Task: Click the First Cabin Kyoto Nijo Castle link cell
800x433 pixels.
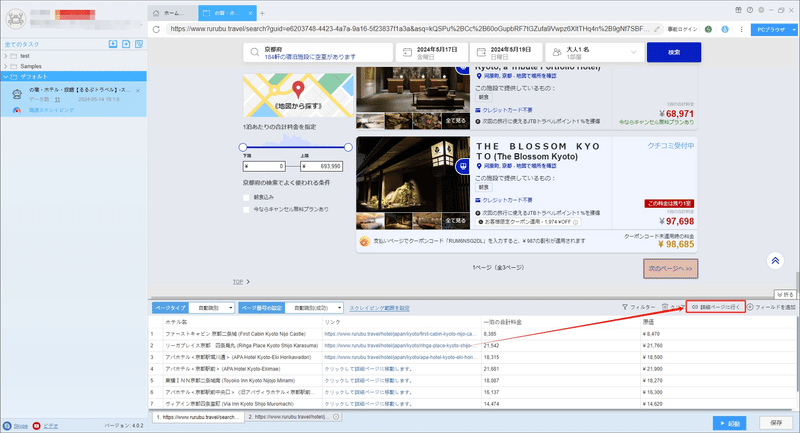Action: [401, 334]
